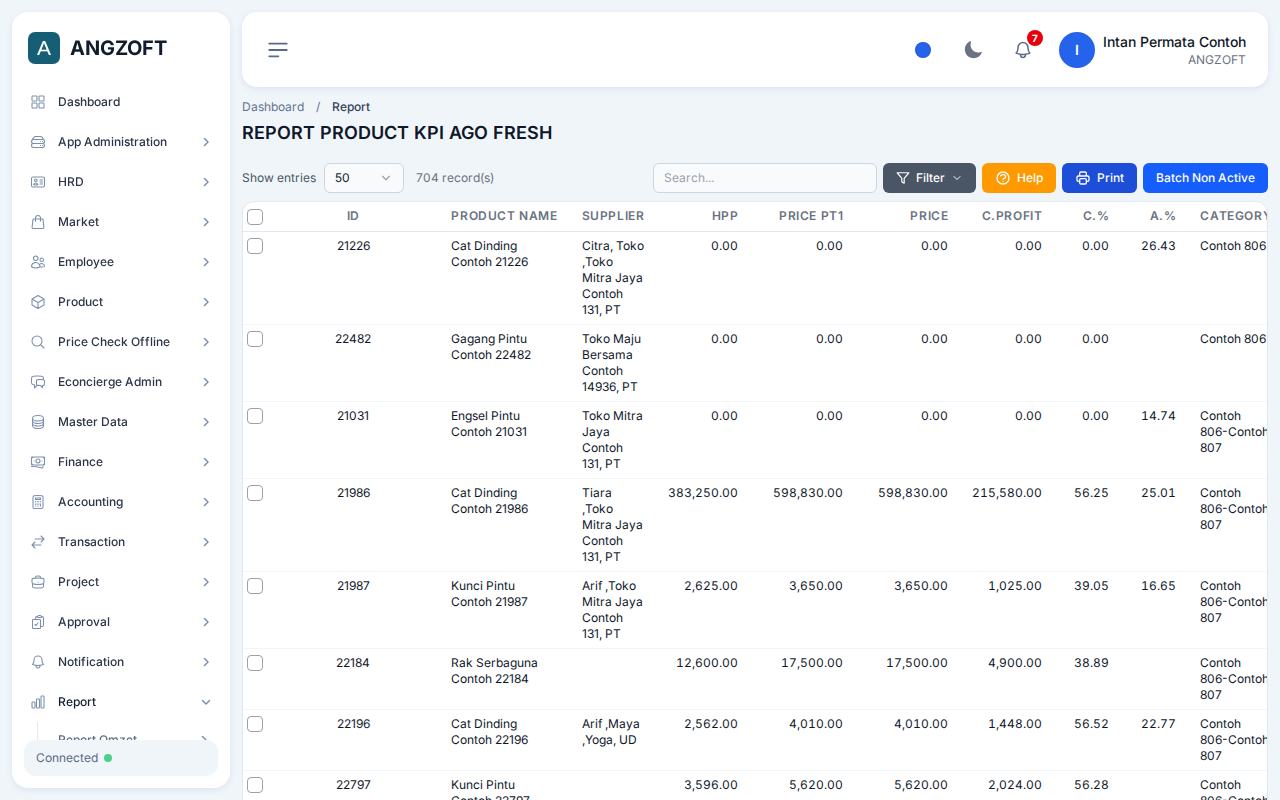Image resolution: width=1280 pixels, height=800 pixels.
Task: Open the Transaction sidebar menu
Action: [x=121, y=542]
